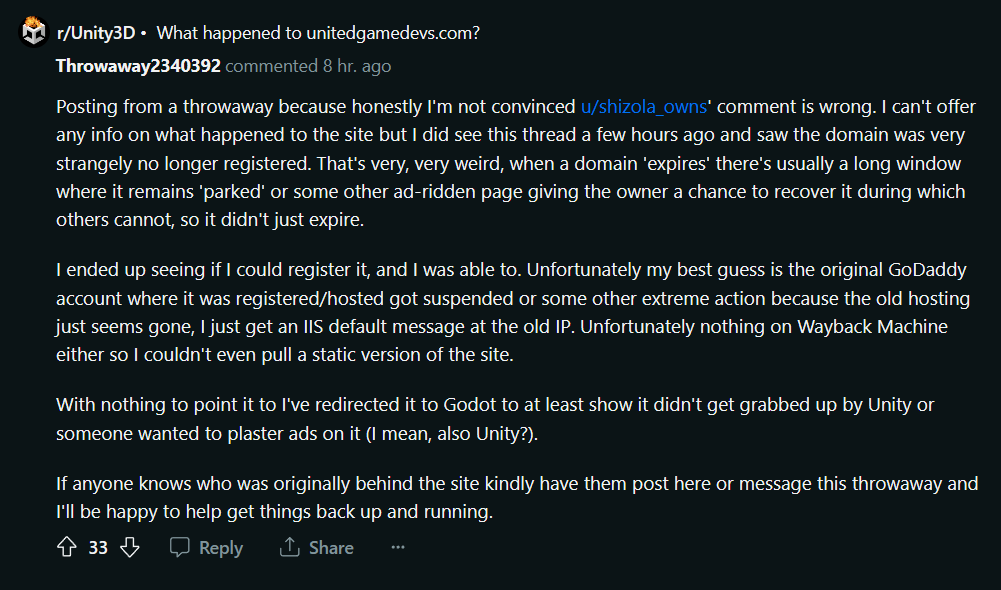
Task: Toggle a downvote on Throwaway2340392's comment
Action: 130,547
